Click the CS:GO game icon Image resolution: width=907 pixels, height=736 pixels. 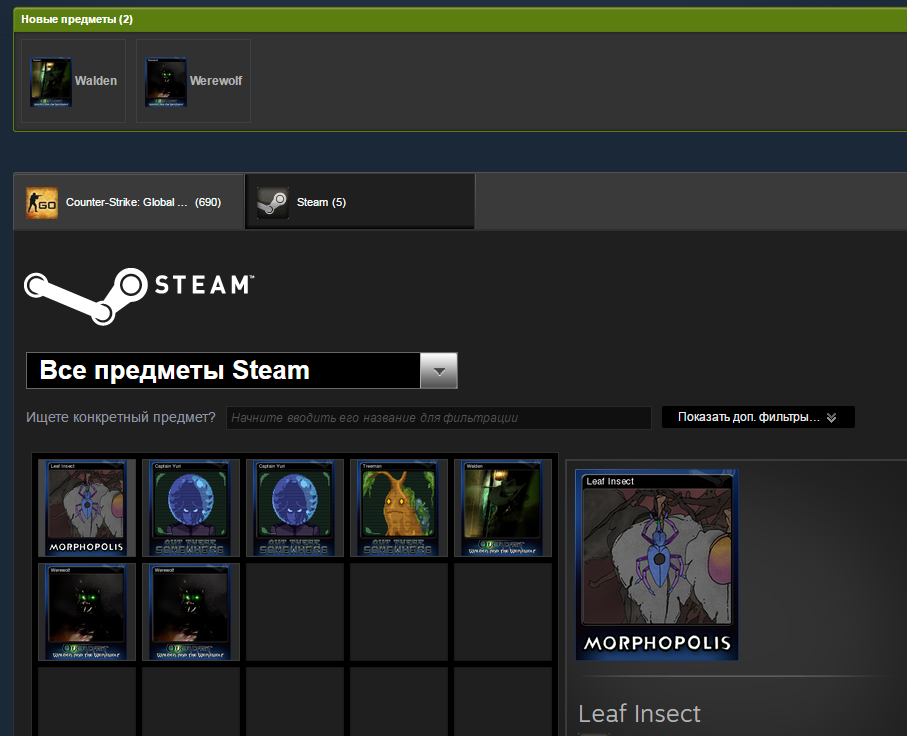[x=42, y=202]
